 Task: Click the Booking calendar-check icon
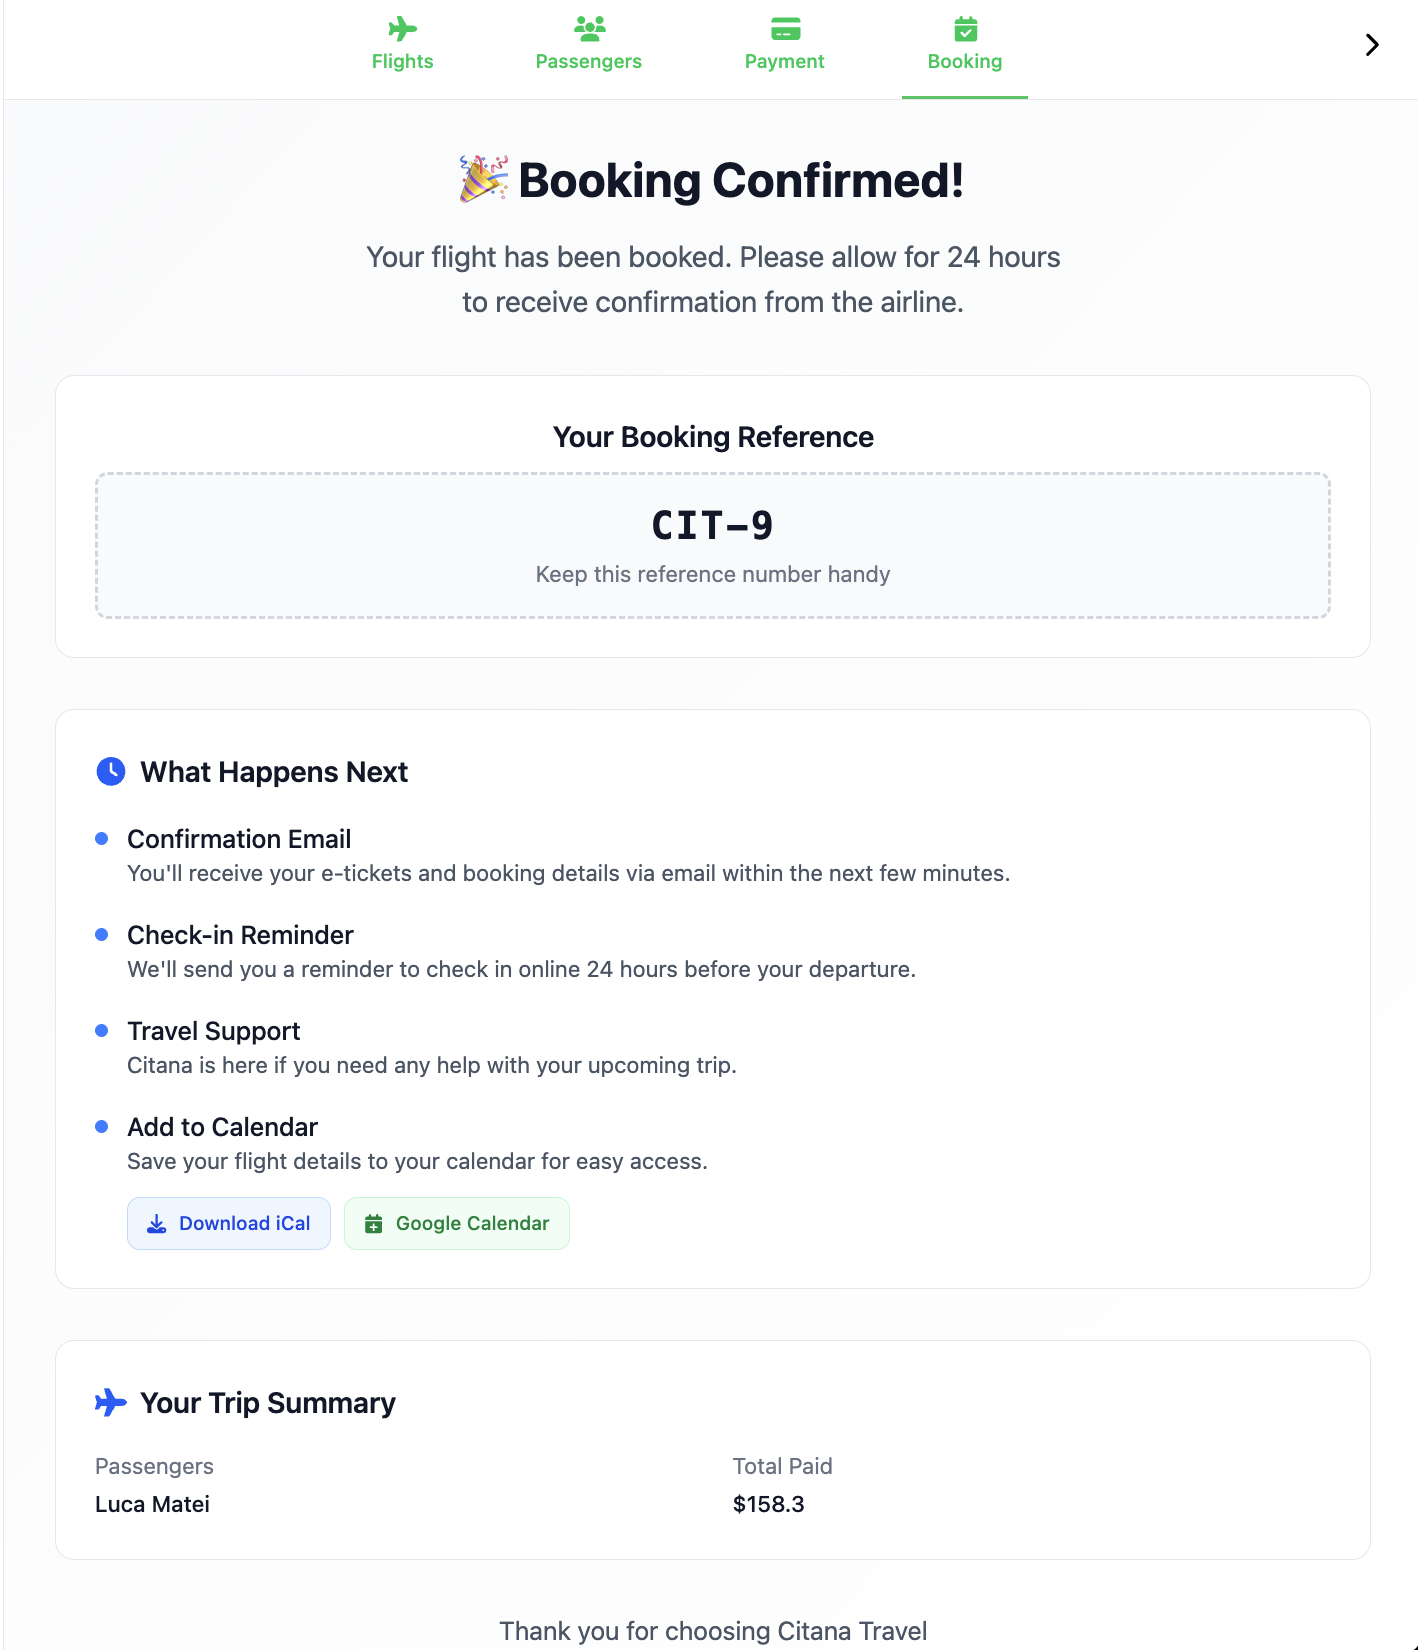965,29
